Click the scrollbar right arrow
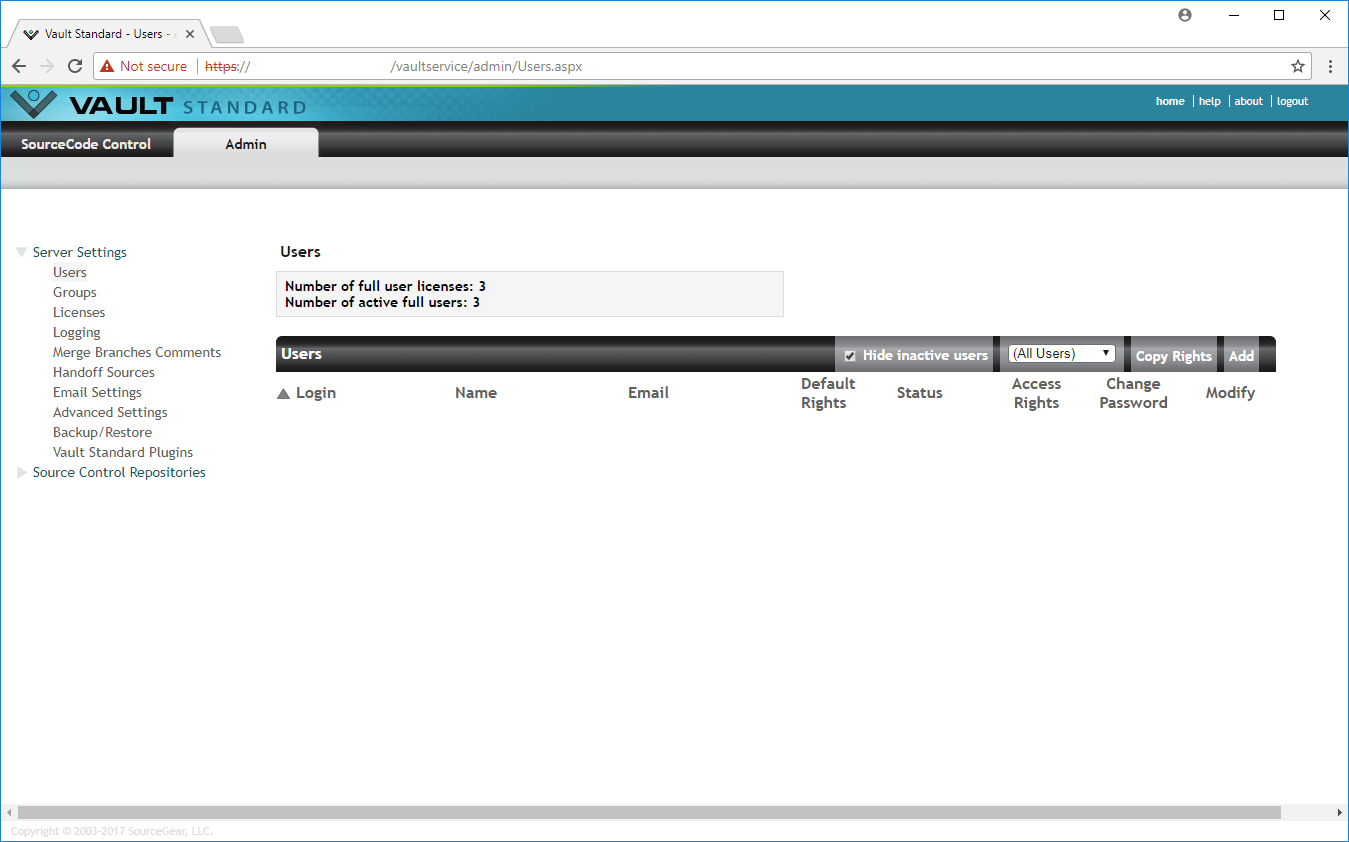Viewport: 1349px width, 842px height. click(x=1340, y=813)
